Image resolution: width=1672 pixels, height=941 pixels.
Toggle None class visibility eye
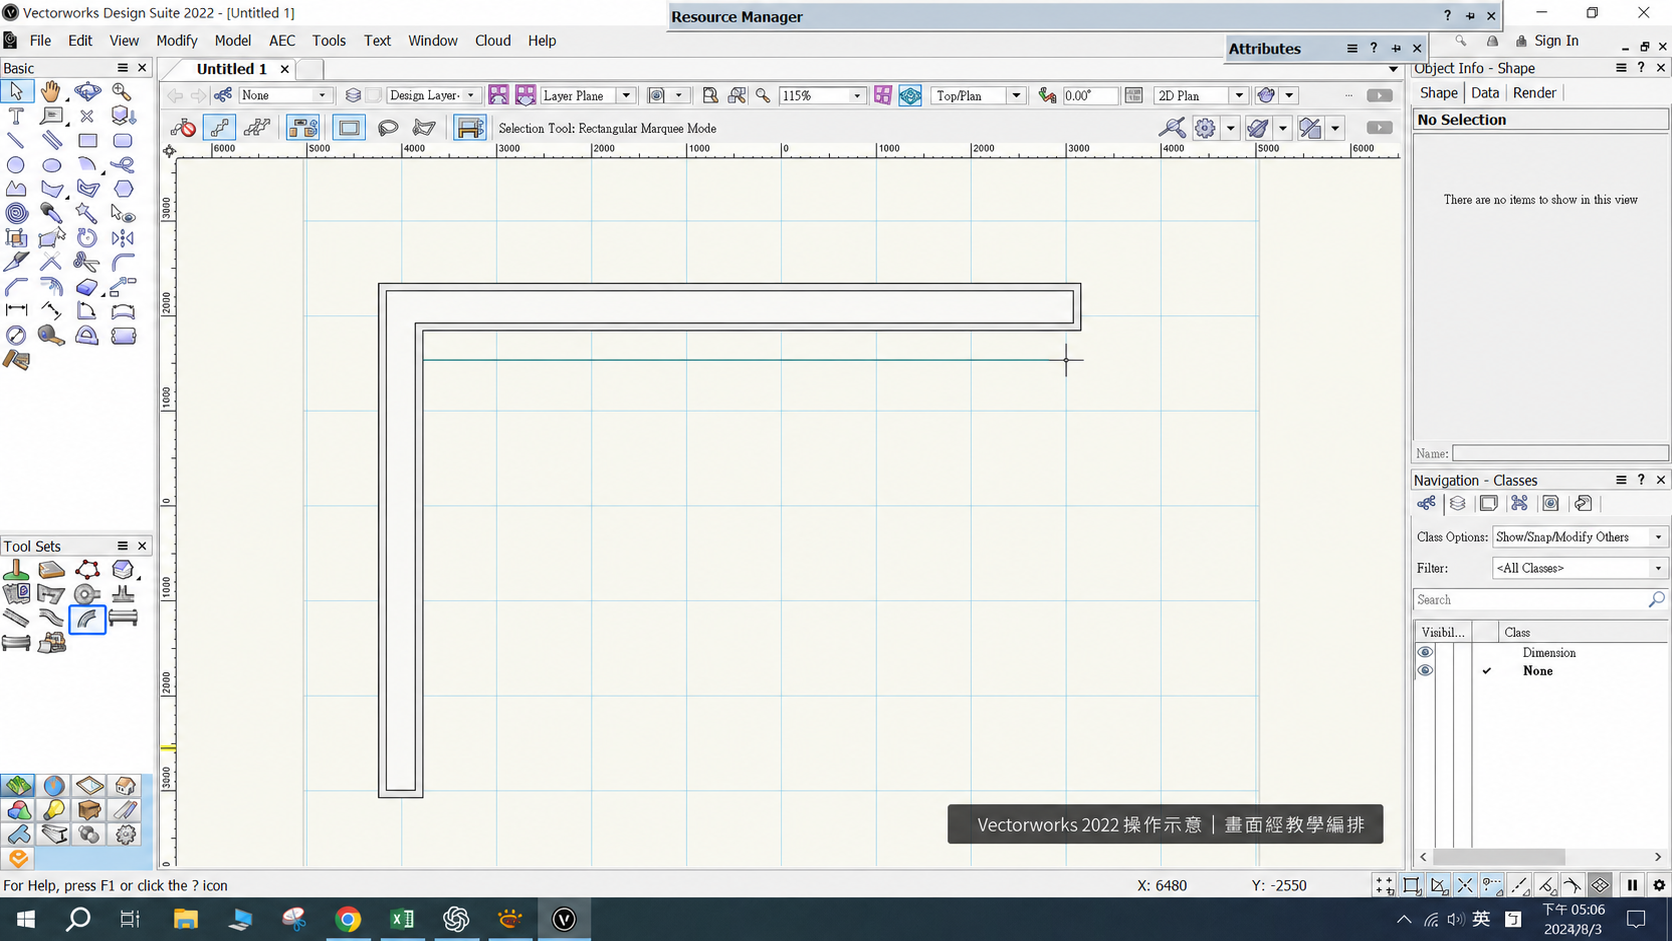pyautogui.click(x=1425, y=671)
